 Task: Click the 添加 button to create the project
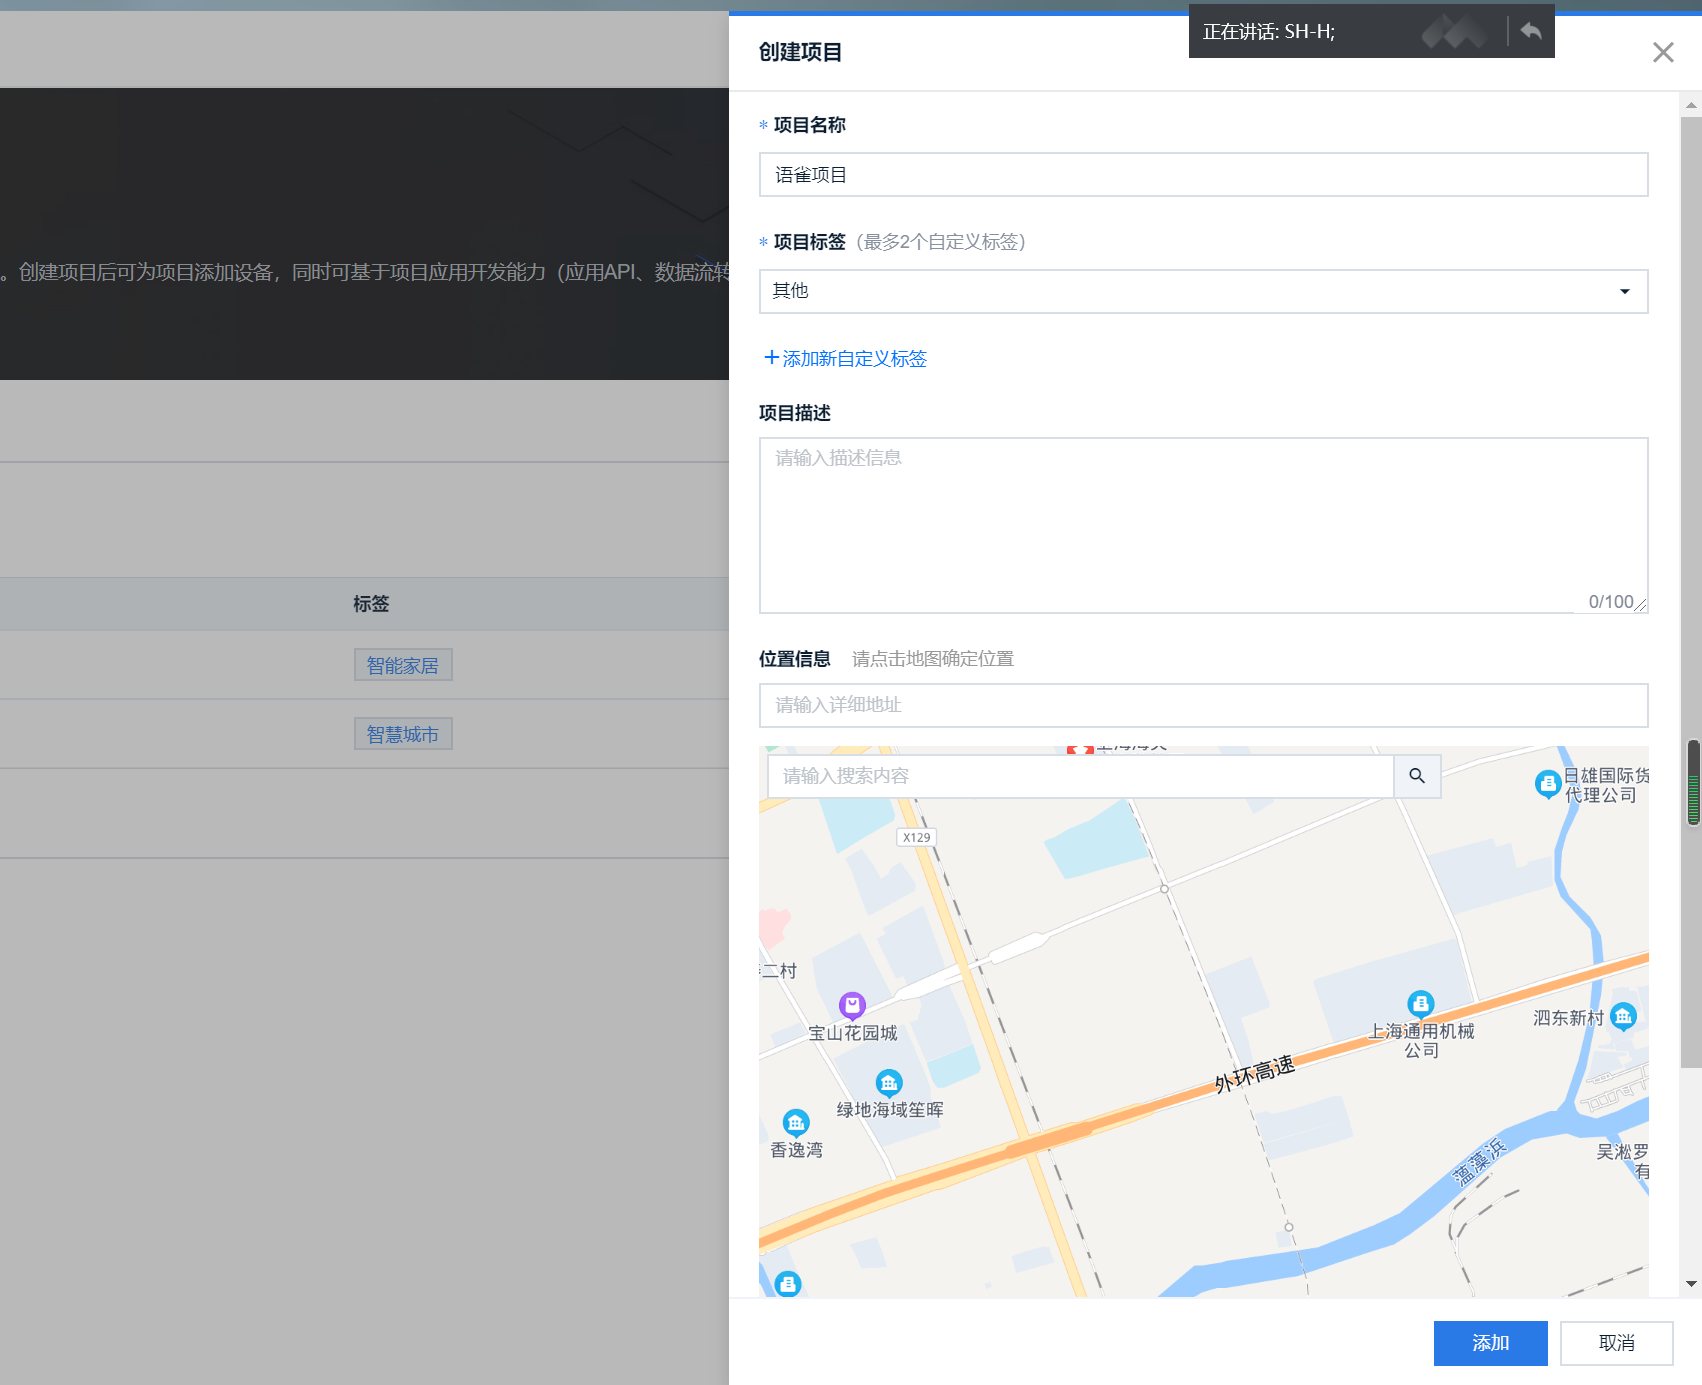[x=1490, y=1343]
